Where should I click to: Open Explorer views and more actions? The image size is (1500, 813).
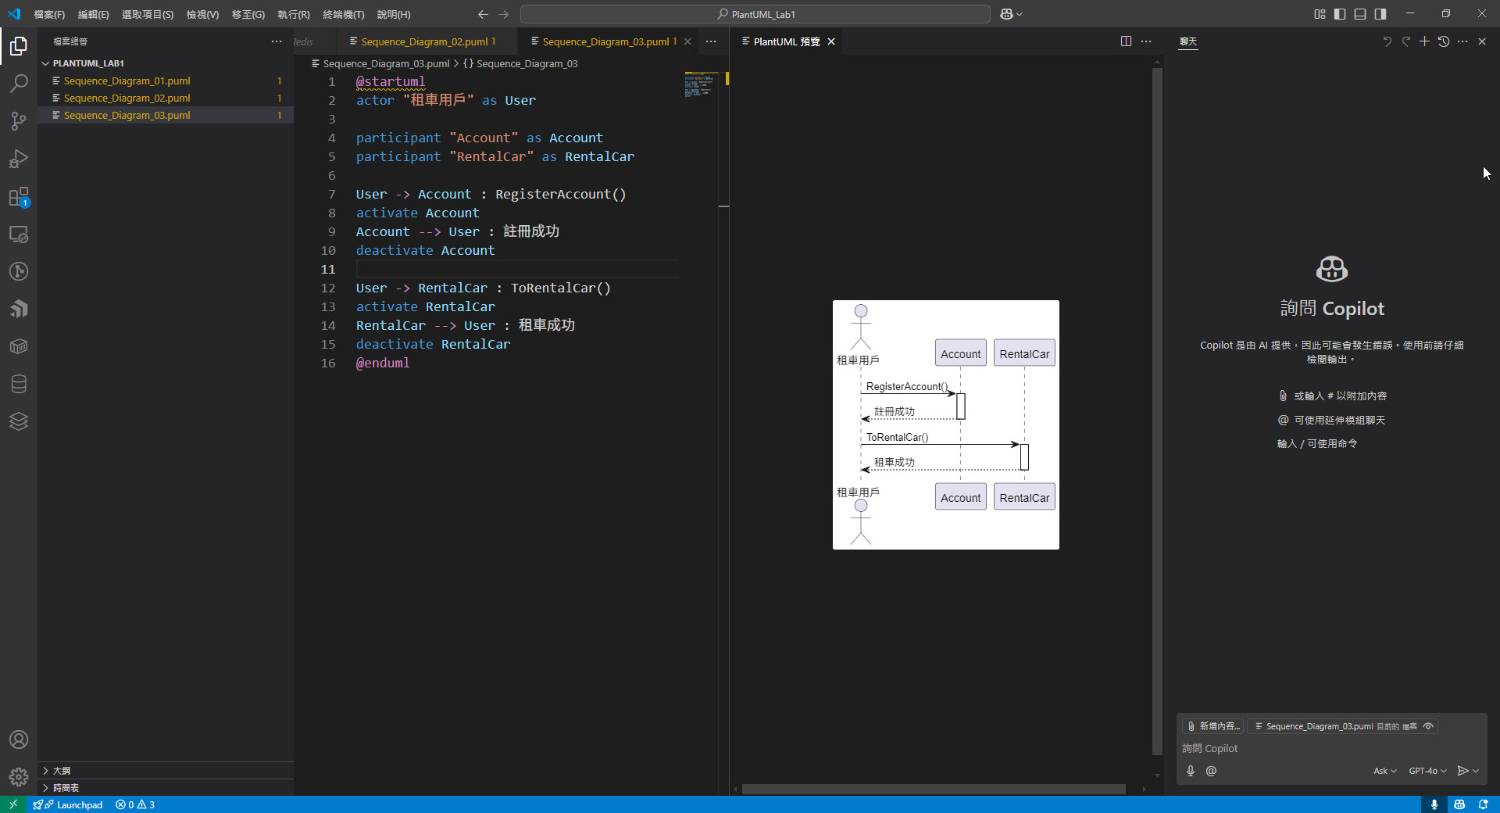point(276,41)
